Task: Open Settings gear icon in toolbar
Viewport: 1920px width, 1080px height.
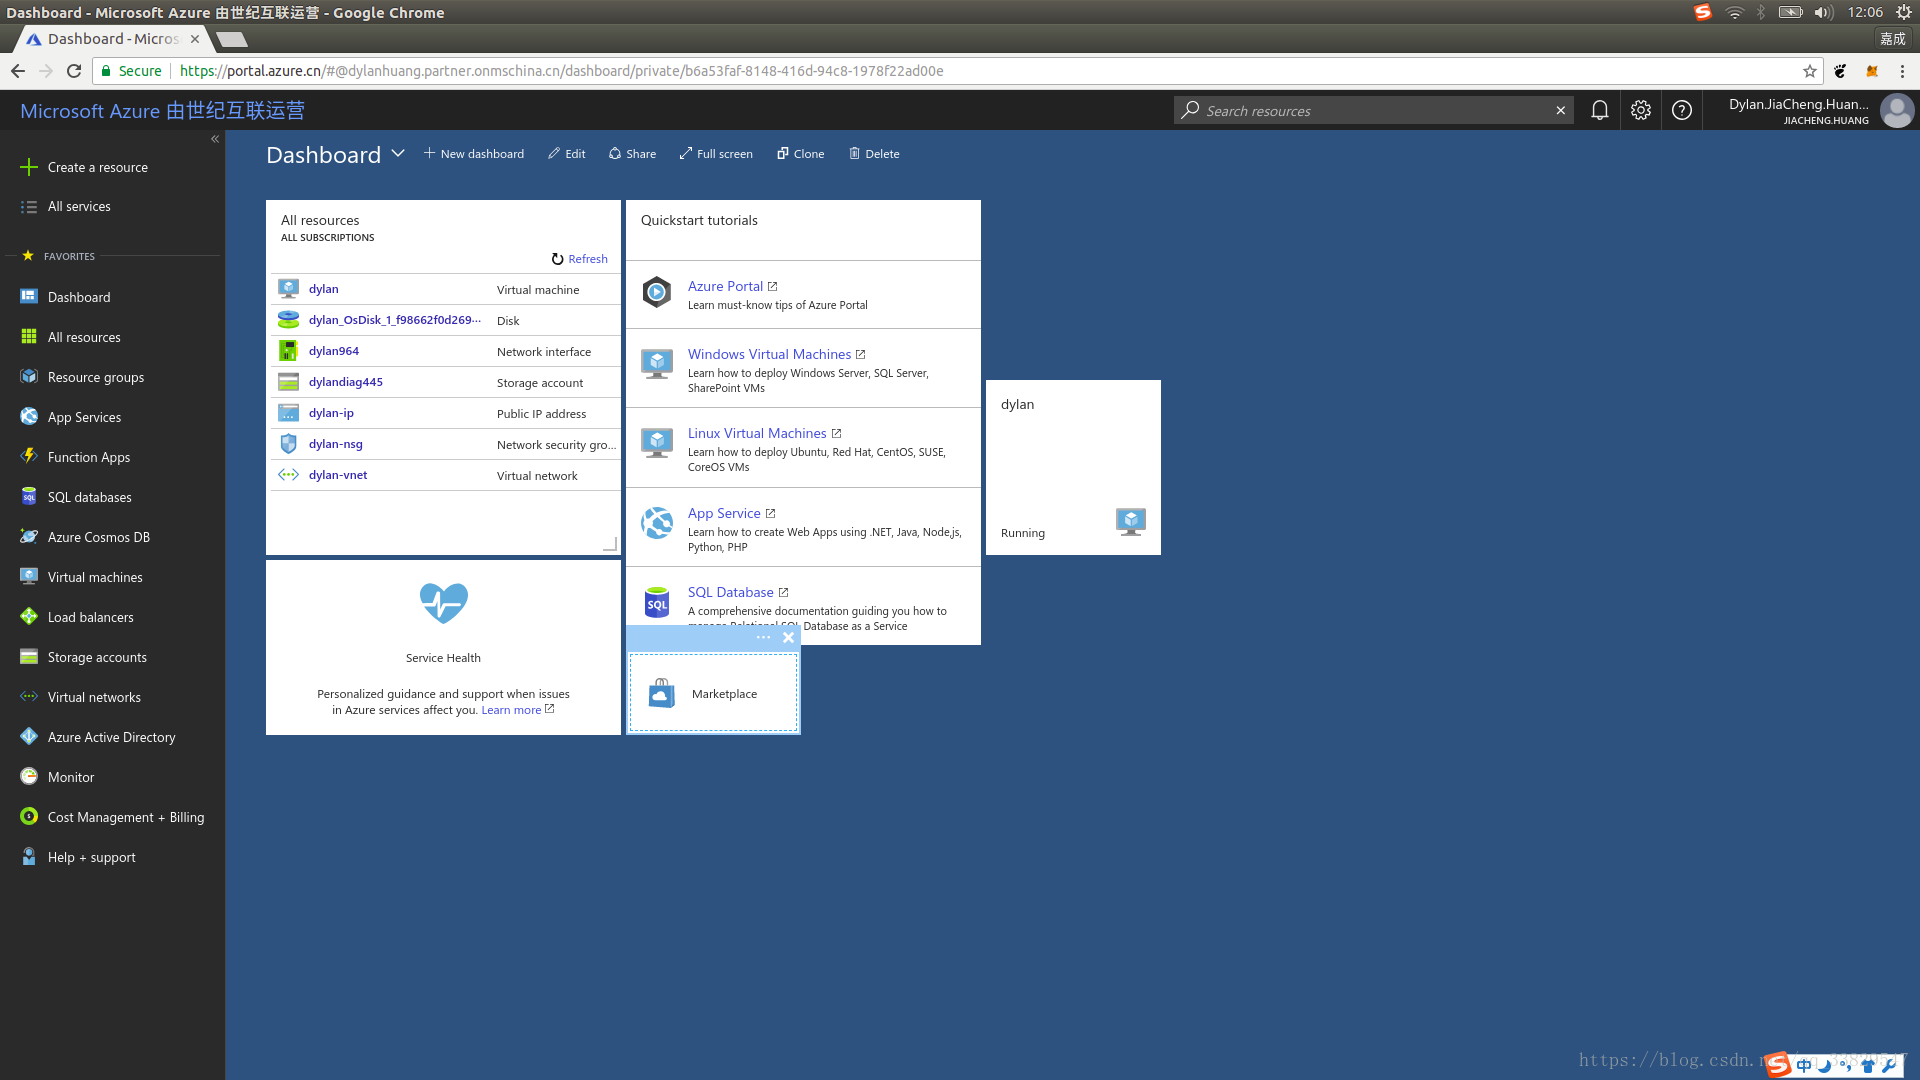Action: click(1640, 111)
